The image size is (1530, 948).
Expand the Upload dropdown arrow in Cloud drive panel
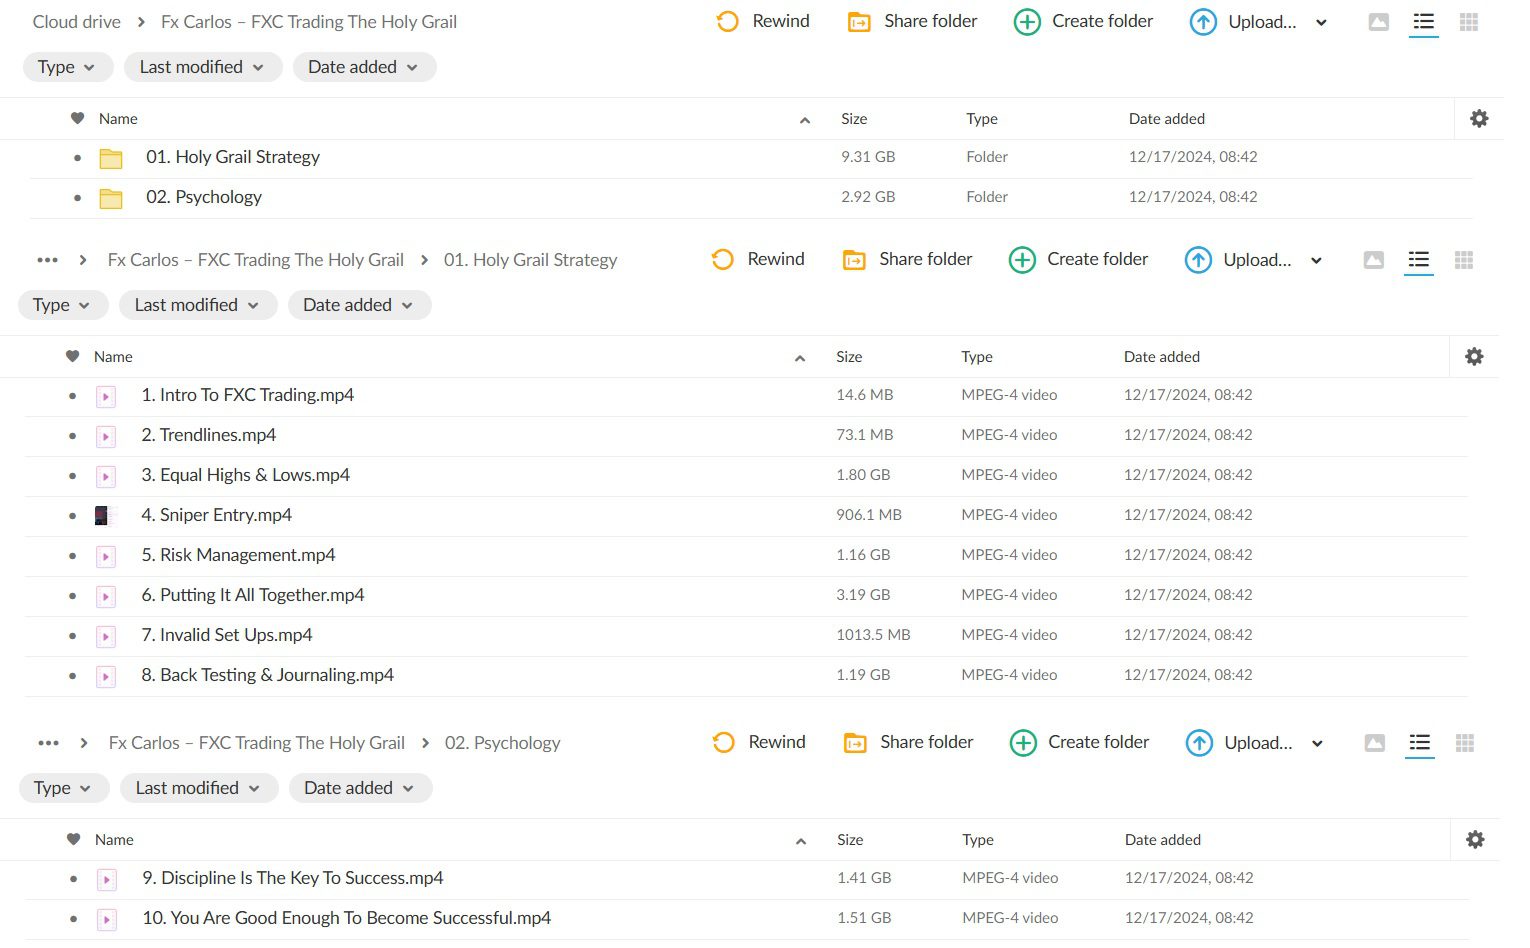(x=1321, y=23)
